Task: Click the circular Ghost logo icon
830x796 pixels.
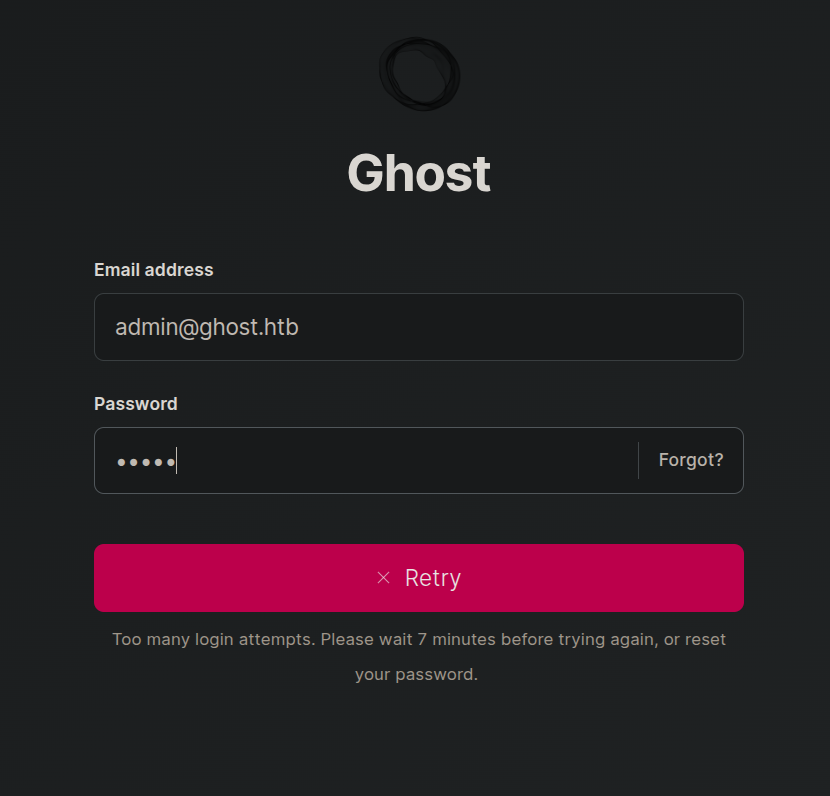Action: click(x=419, y=74)
